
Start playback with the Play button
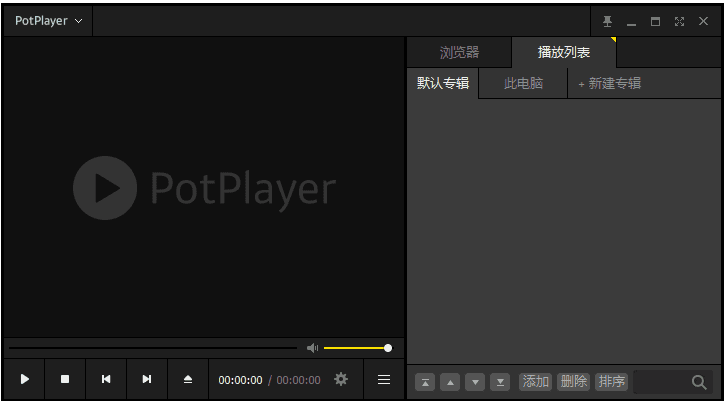tap(24, 379)
